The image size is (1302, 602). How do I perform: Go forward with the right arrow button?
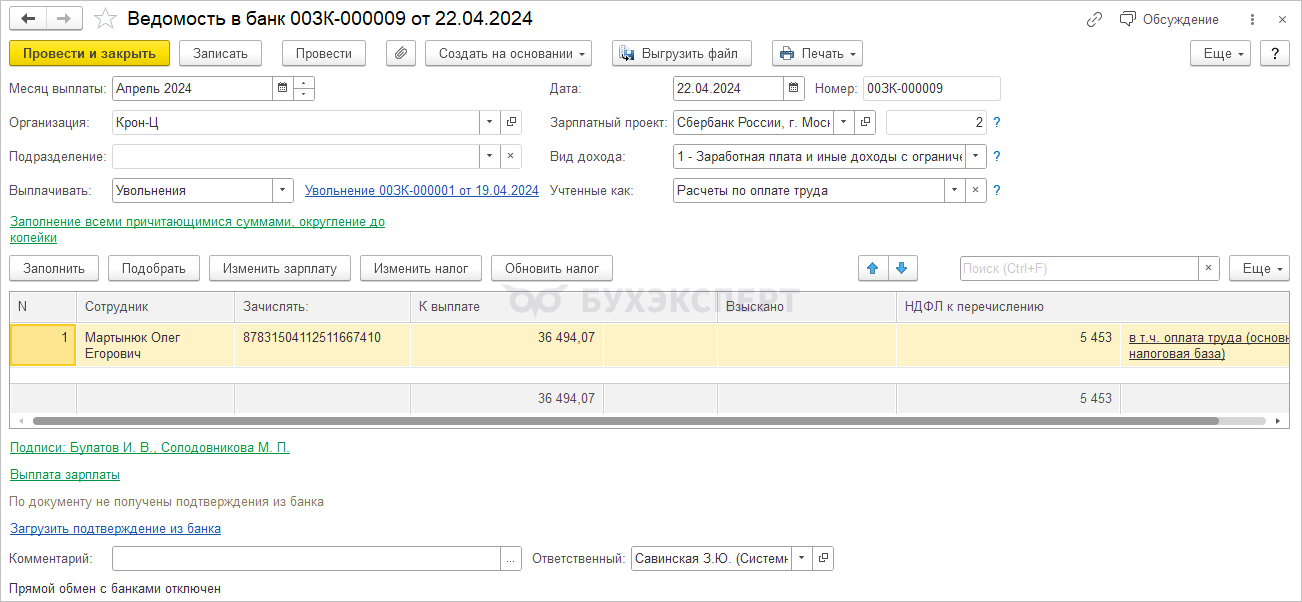pos(64,19)
